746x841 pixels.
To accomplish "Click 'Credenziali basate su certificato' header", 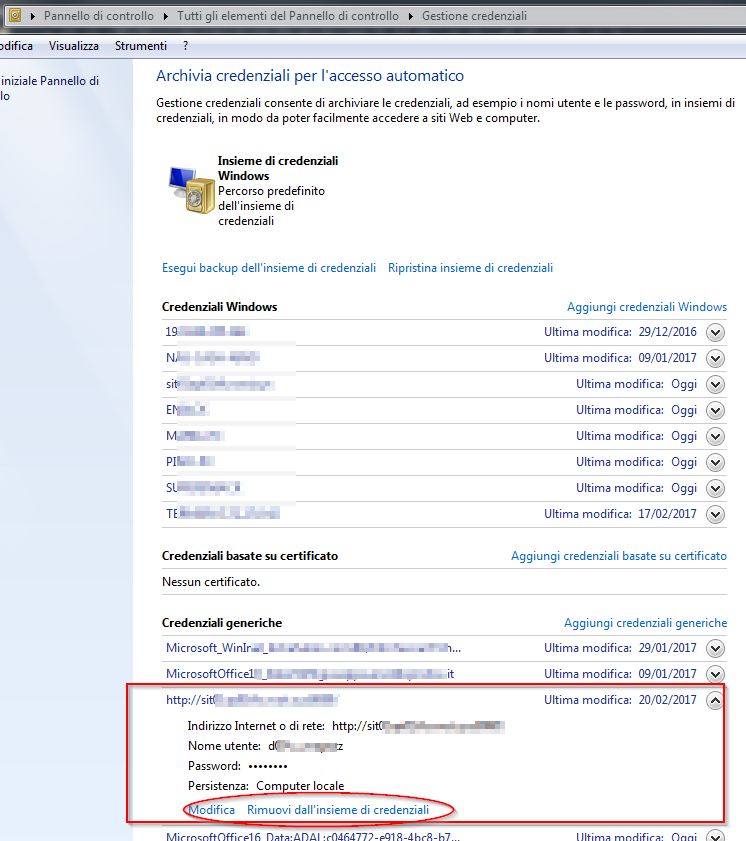I will click(250, 556).
